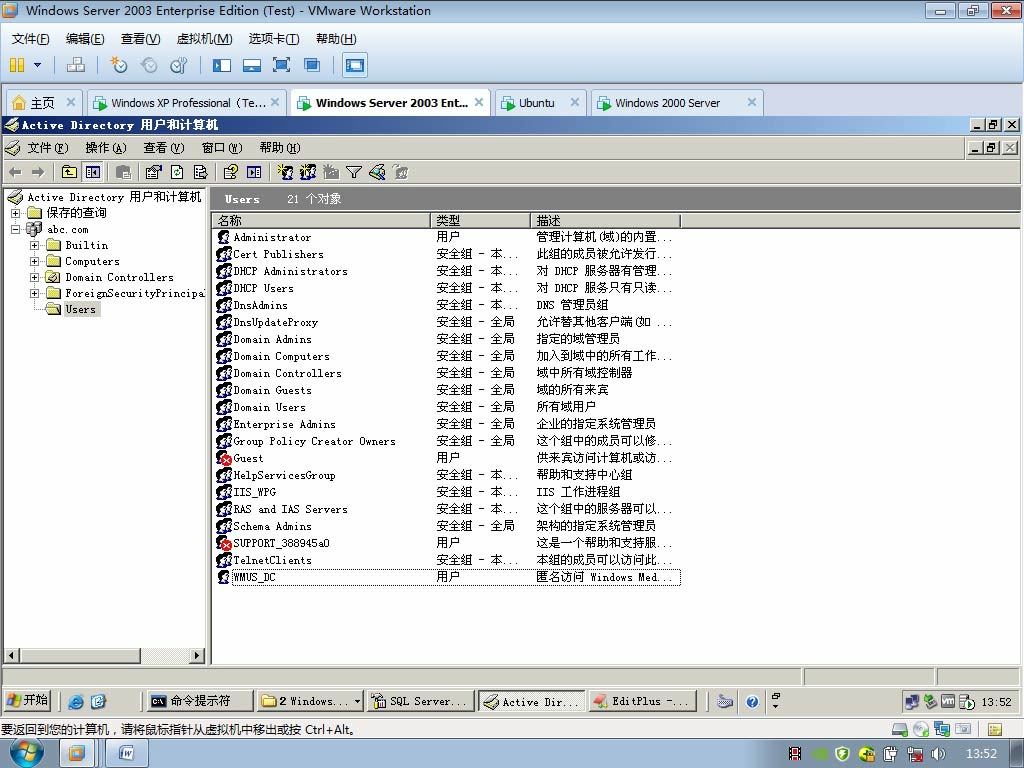Open VMware 选项卡(T) menu
Screen dimensions: 1024x768
[x=274, y=39]
